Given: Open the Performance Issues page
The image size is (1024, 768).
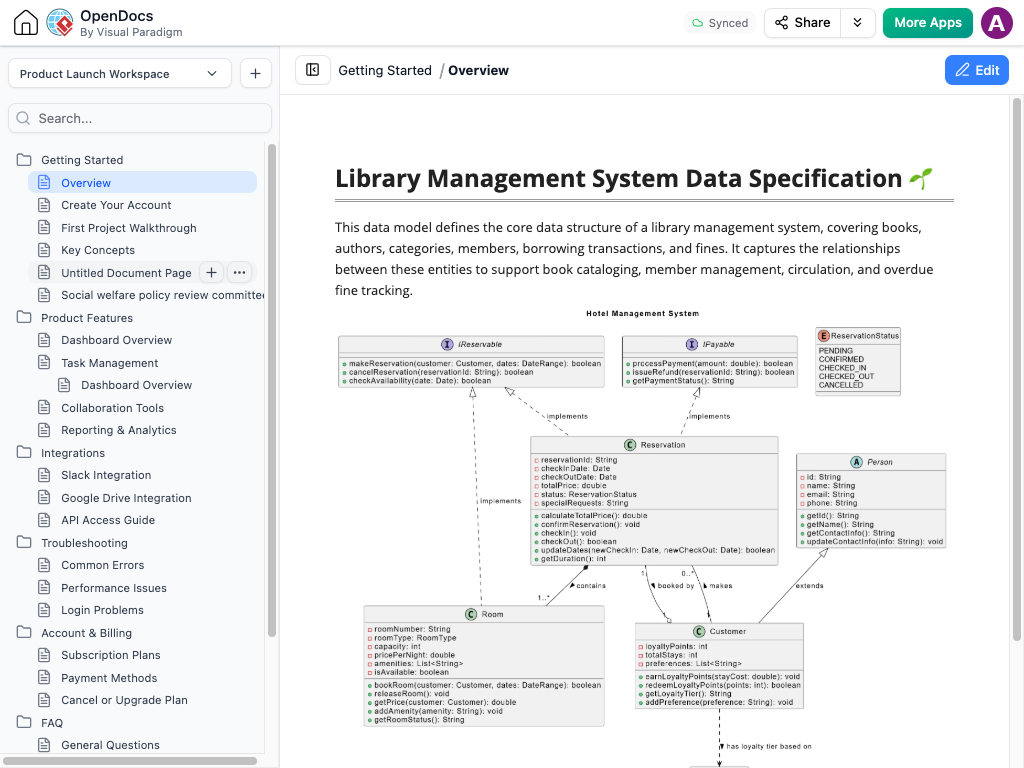Looking at the screenshot, I should coord(114,588).
